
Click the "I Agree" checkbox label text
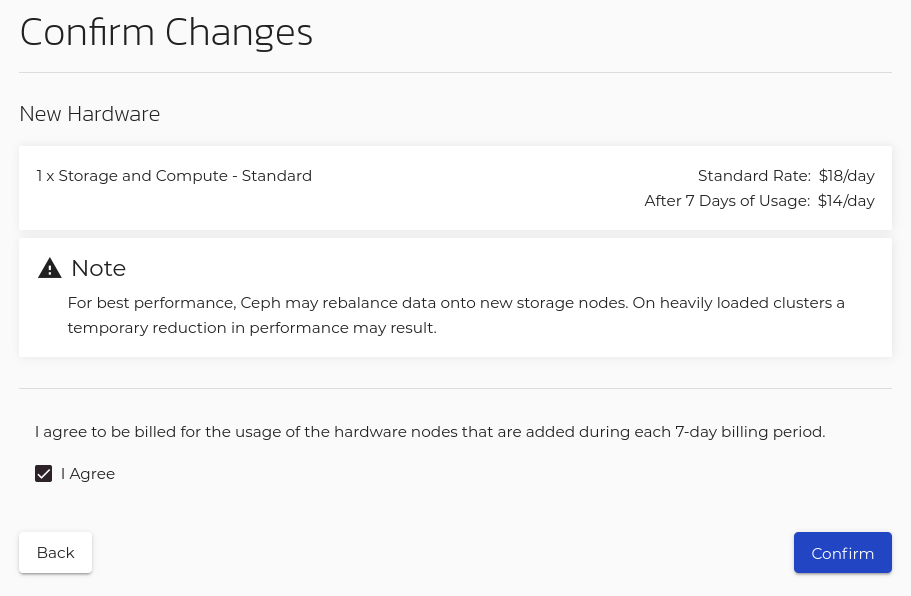click(x=88, y=474)
